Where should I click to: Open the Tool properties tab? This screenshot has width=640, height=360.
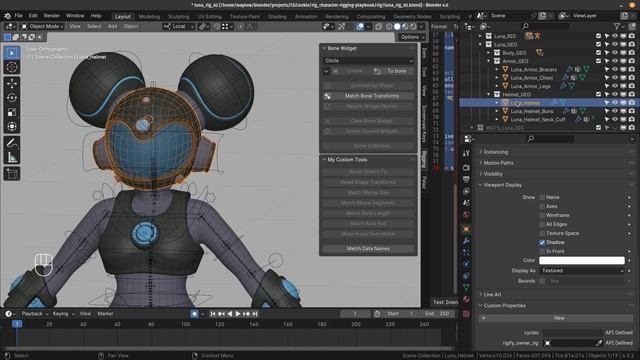[x=466, y=153]
